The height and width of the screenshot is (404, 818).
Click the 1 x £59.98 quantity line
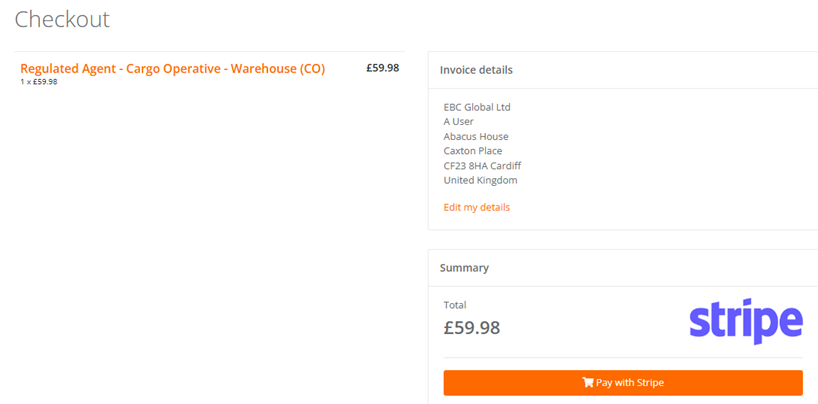click(x=39, y=82)
